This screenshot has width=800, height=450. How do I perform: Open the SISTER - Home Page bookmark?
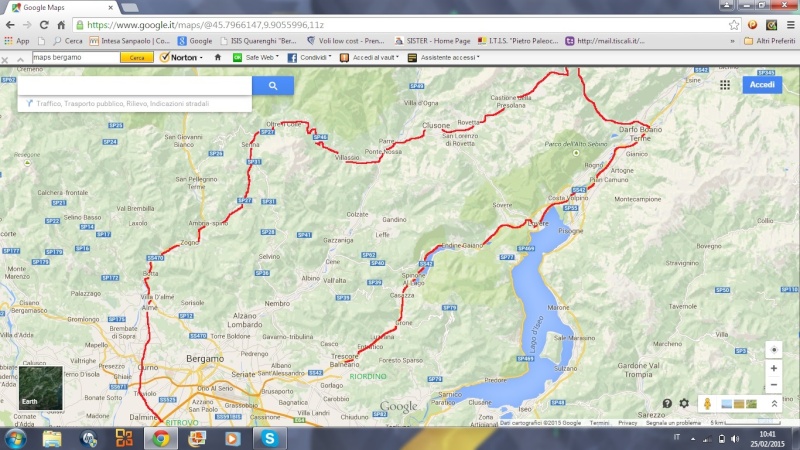[432, 41]
